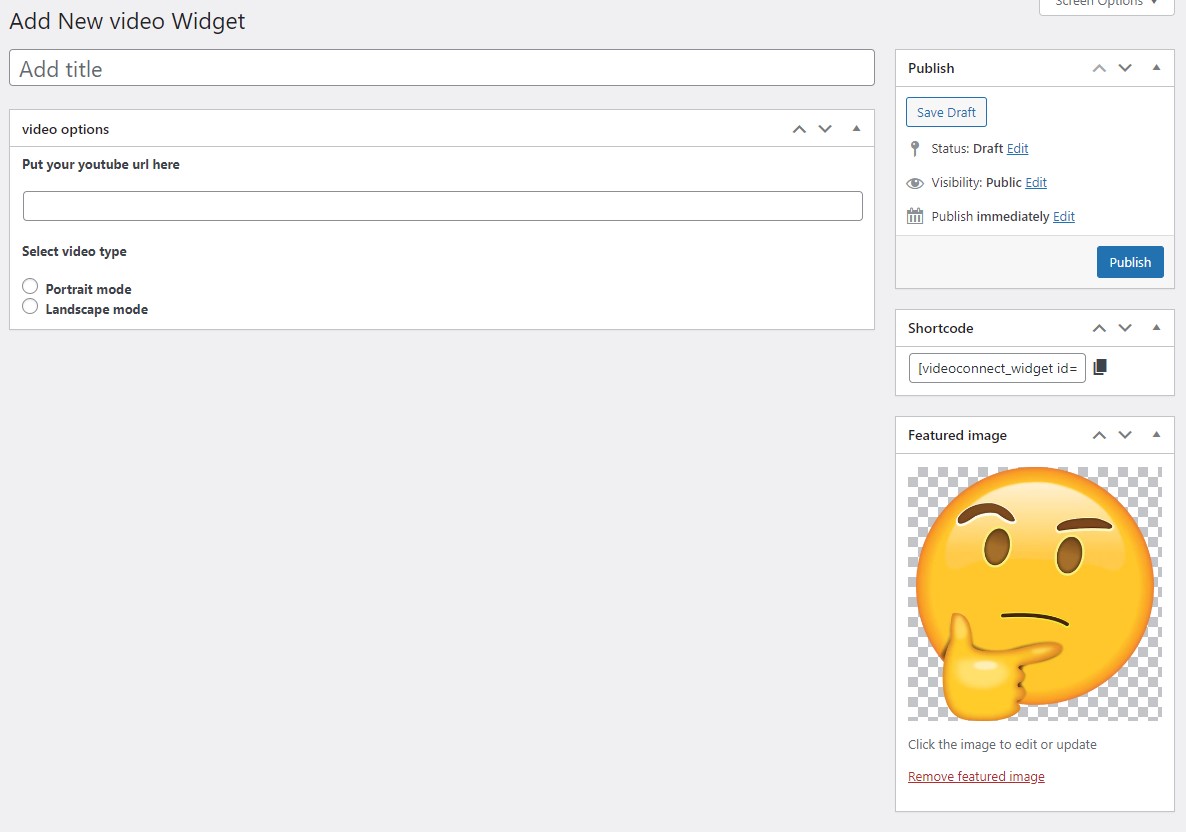Viewport: 1186px width, 832px height.
Task: Move the Shortcode panel up
Action: [1099, 328]
